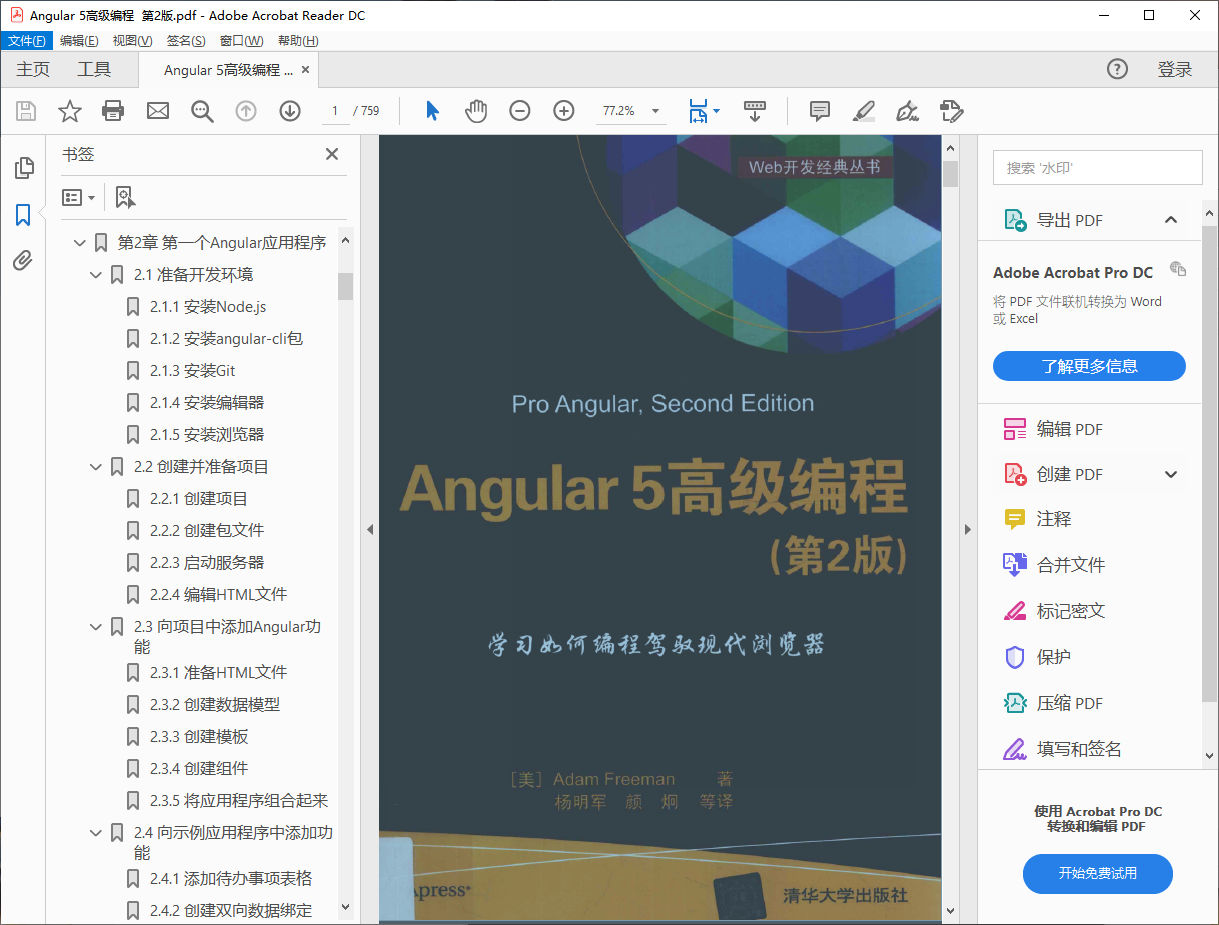This screenshot has width=1219, height=925.
Task: Collapse the 导出 PDF section chevron
Action: tap(1171, 220)
